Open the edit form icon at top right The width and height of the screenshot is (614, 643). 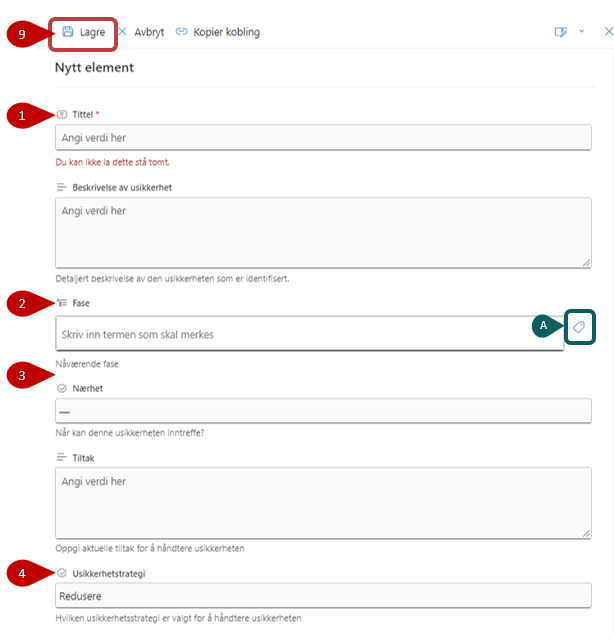tap(561, 32)
